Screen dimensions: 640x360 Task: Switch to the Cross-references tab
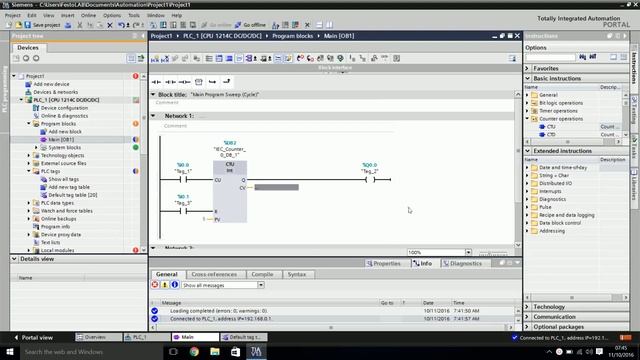click(x=214, y=274)
